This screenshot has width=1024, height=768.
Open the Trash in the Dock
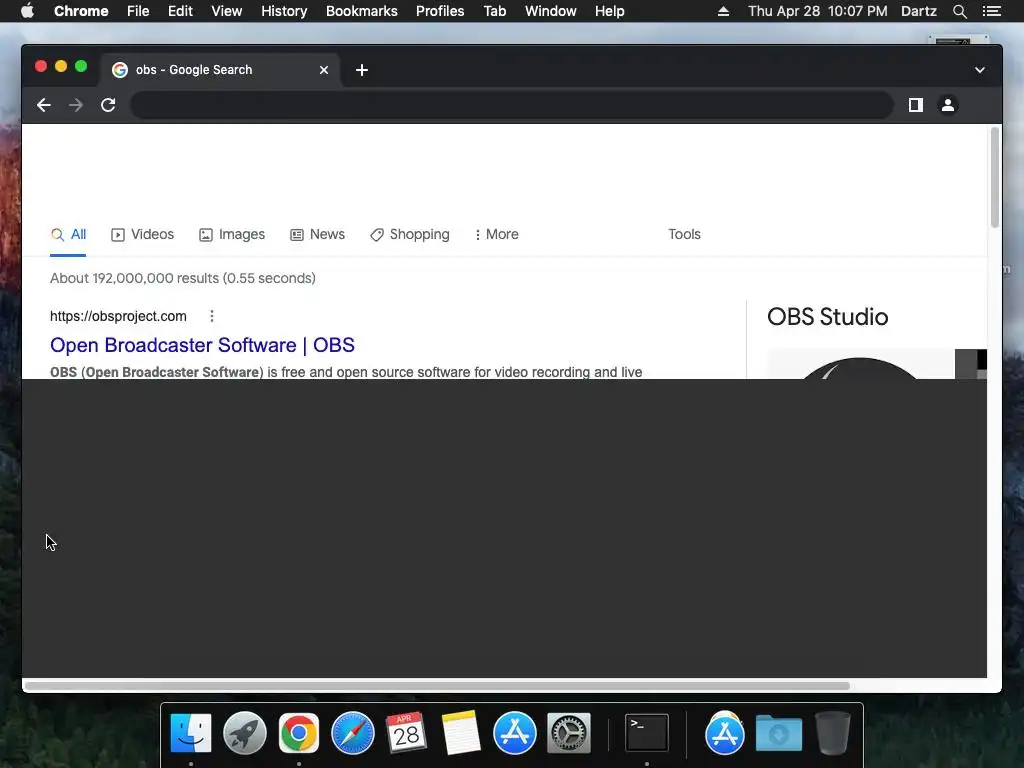[833, 733]
